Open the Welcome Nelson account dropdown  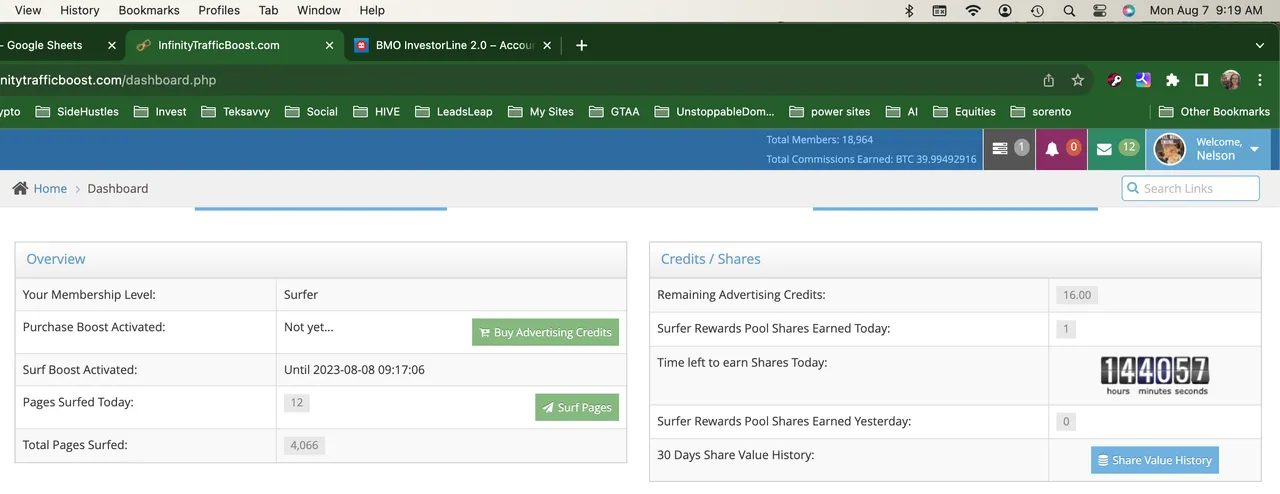(1209, 149)
